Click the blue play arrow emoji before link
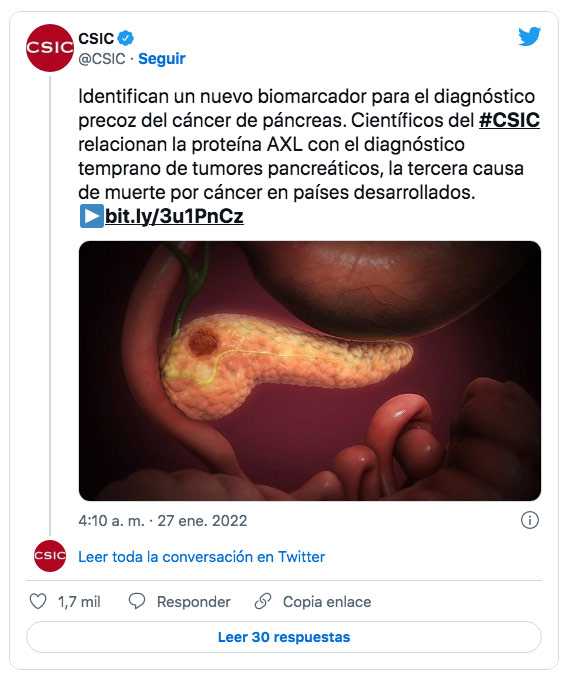Viewport: 572px width, 680px height. click(92, 216)
